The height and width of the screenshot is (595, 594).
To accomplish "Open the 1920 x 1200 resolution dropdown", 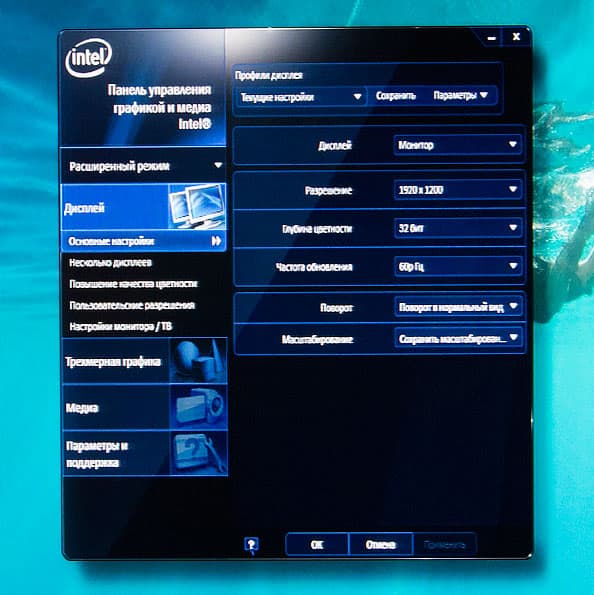I will (x=457, y=189).
